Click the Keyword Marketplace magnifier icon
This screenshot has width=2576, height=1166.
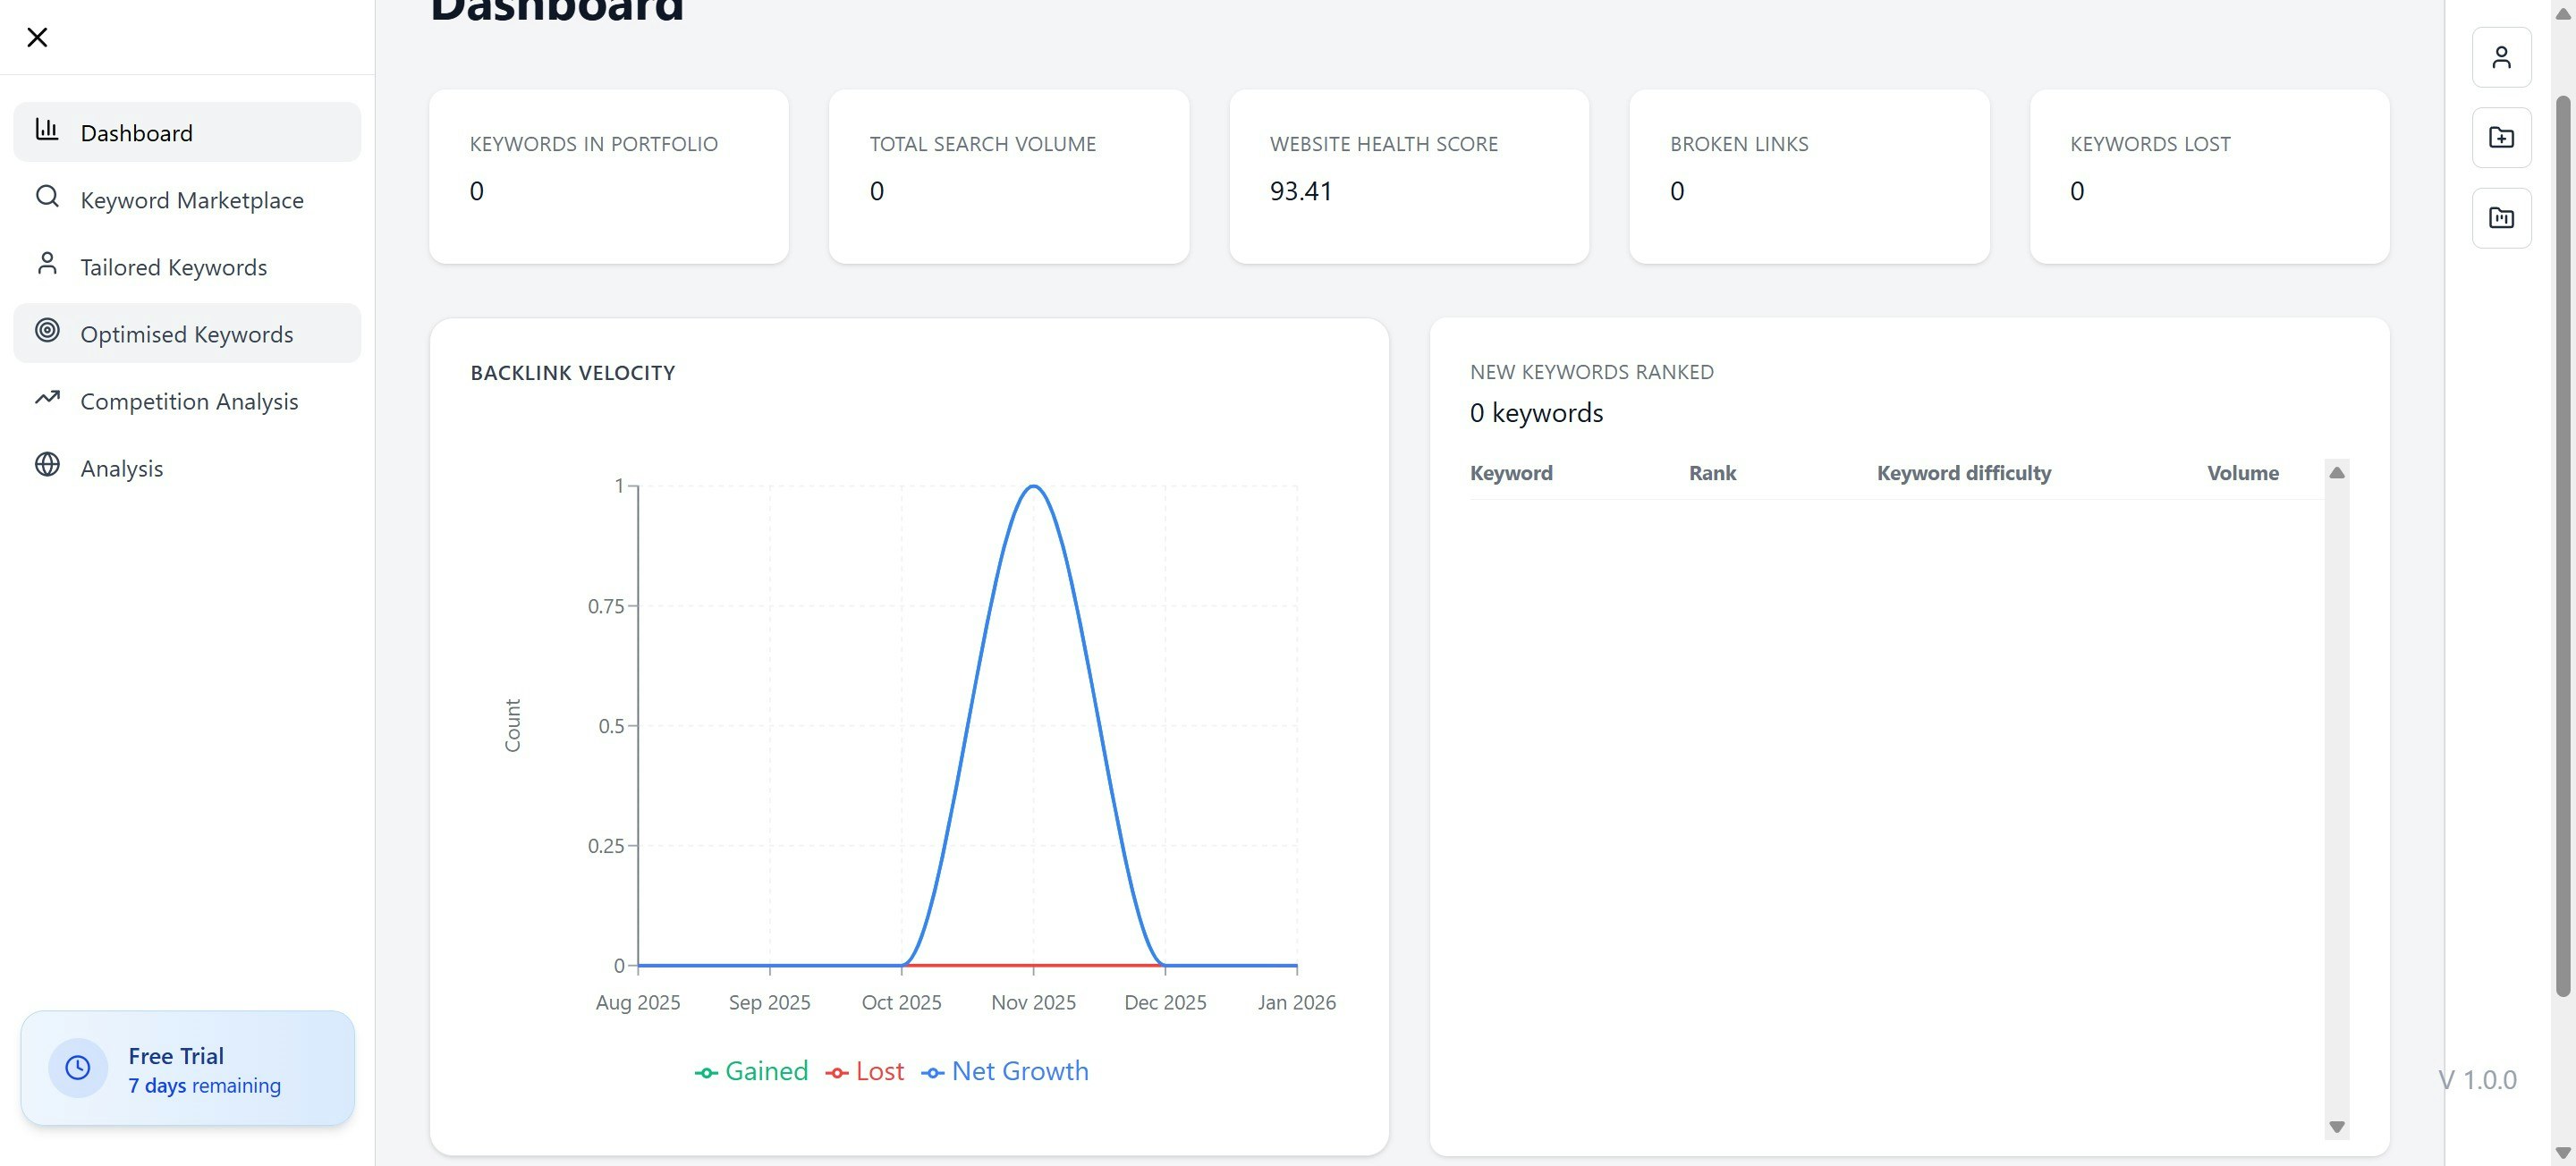tap(47, 196)
